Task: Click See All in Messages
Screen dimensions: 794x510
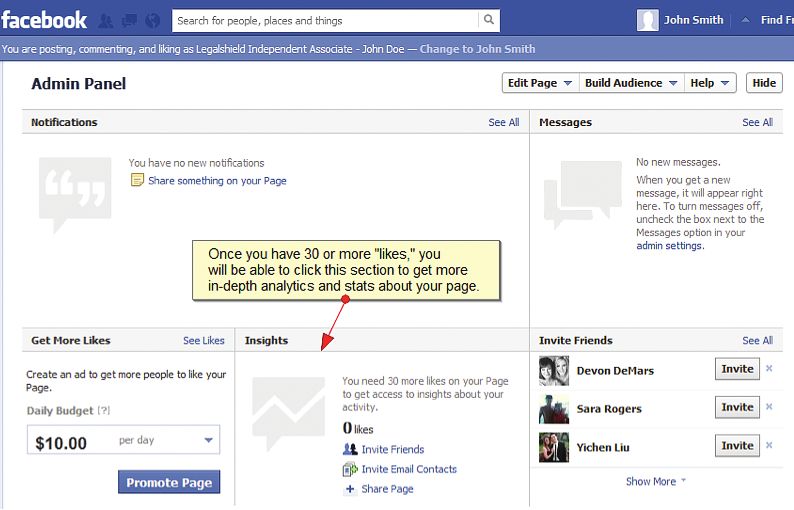Action: pos(758,122)
